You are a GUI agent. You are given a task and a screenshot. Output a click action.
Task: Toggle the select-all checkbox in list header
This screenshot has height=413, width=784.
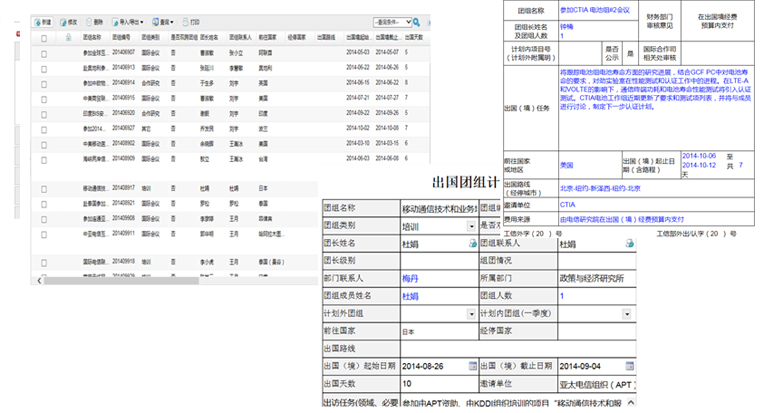pos(44,38)
